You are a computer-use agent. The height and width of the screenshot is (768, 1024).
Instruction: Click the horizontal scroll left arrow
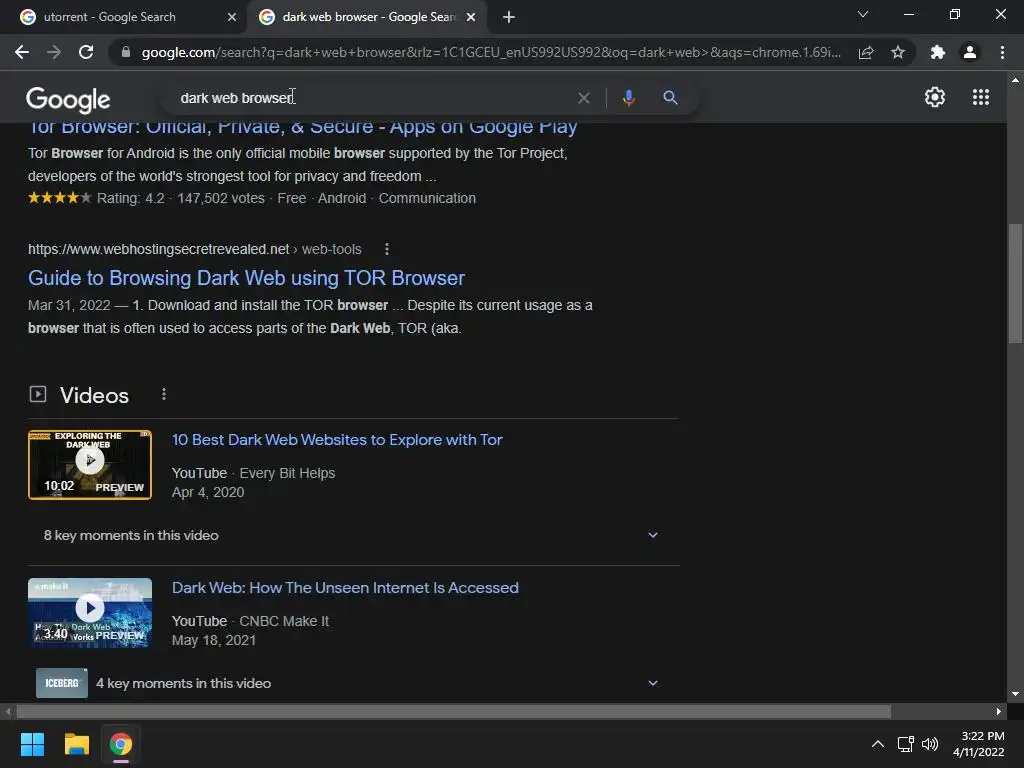(x=8, y=711)
